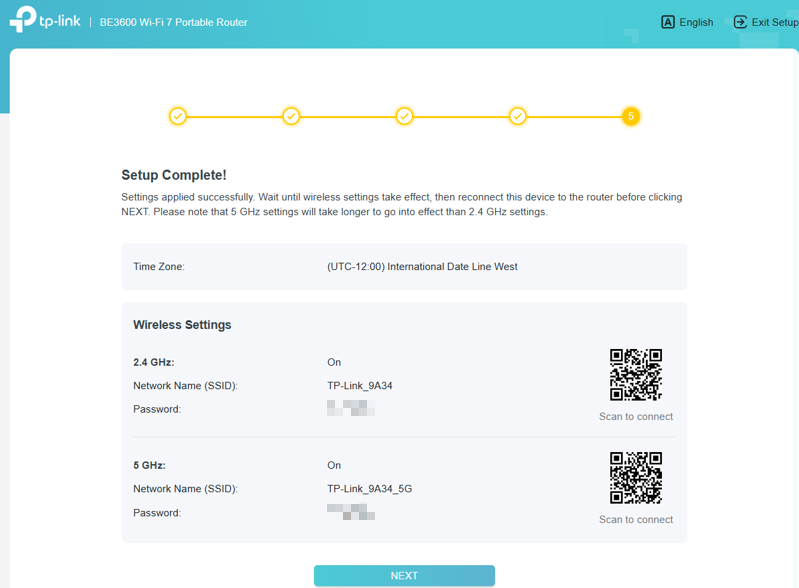This screenshot has width=799, height=588.
Task: Click 'Scan to connect' under 2.4 GHz
Action: coord(635,416)
